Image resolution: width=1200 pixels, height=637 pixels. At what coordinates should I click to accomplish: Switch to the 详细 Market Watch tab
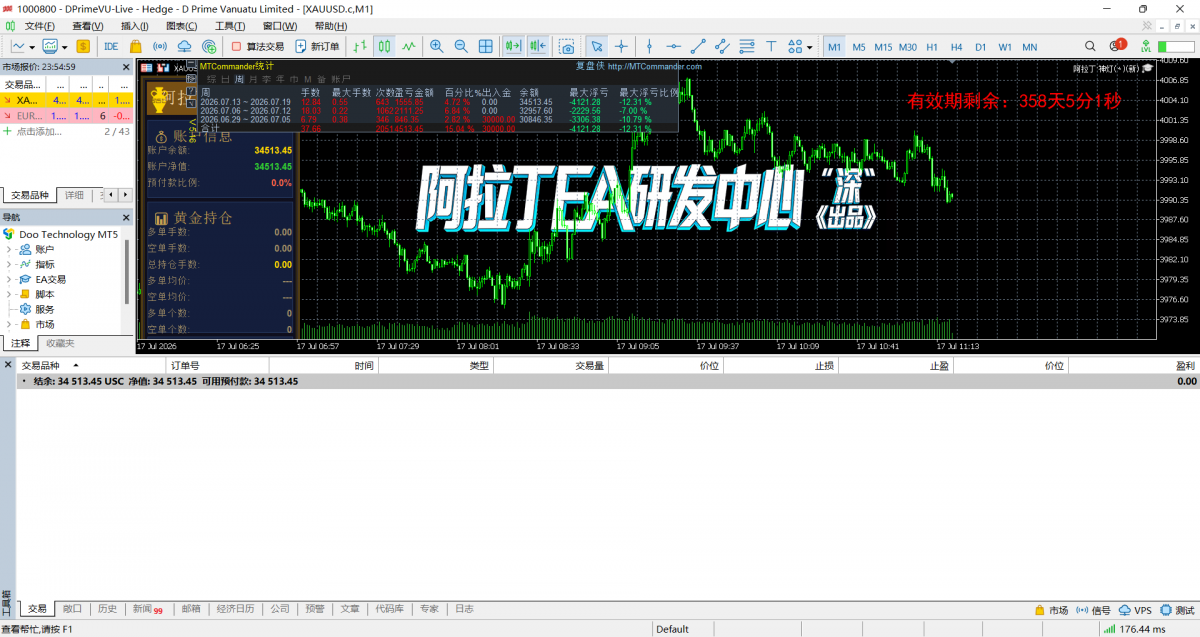74,195
